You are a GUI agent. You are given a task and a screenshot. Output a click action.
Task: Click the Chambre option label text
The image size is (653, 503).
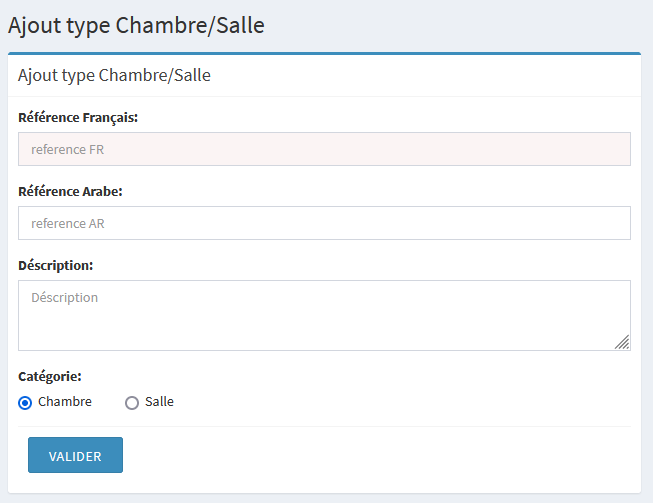coord(65,402)
